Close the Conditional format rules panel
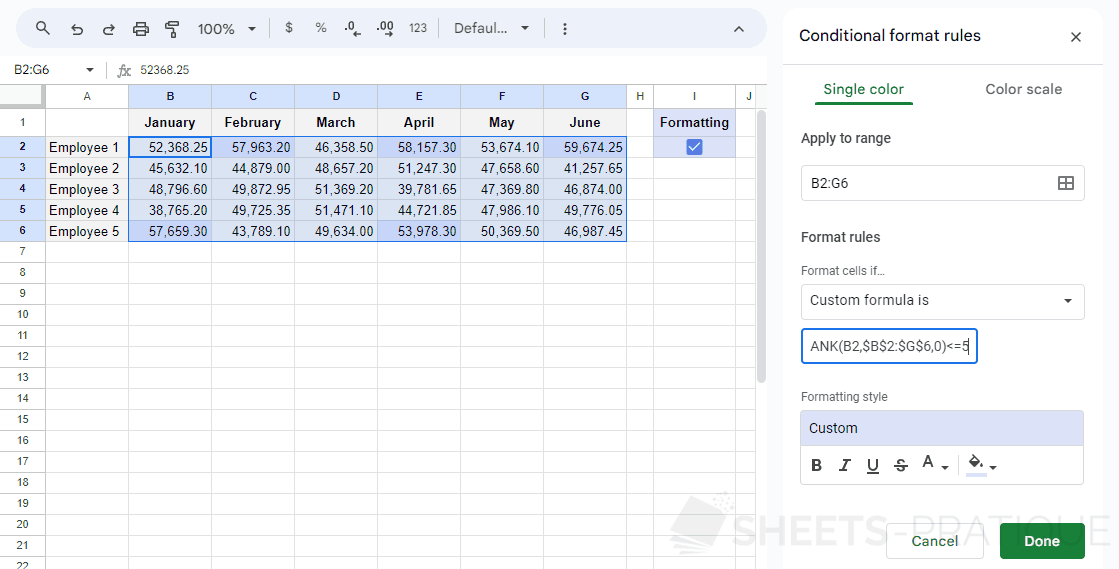 coord(1075,37)
